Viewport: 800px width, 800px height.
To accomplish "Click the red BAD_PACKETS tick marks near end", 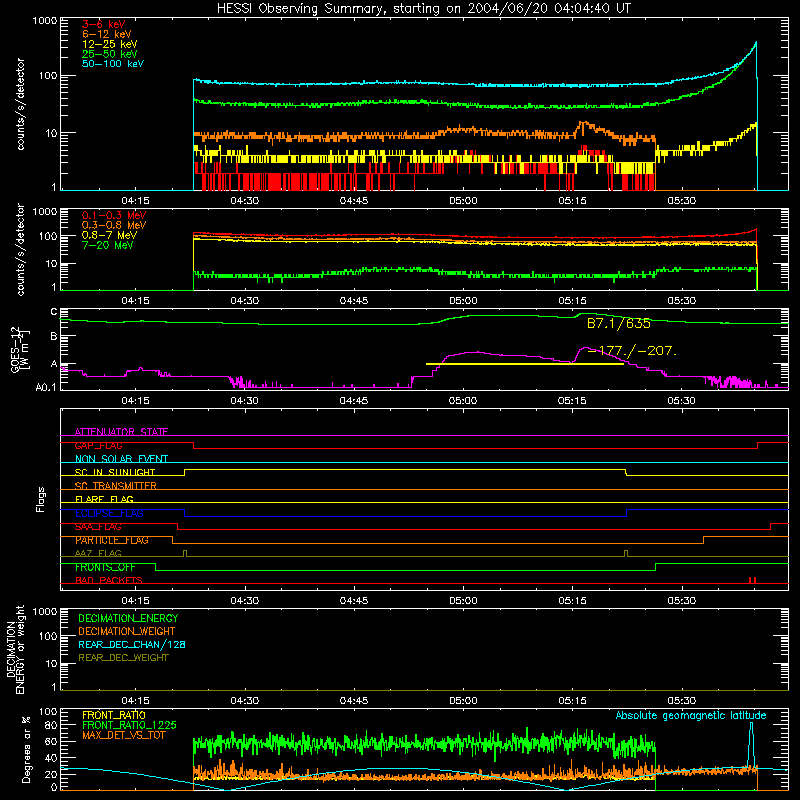I will pyautogui.click(x=752, y=580).
